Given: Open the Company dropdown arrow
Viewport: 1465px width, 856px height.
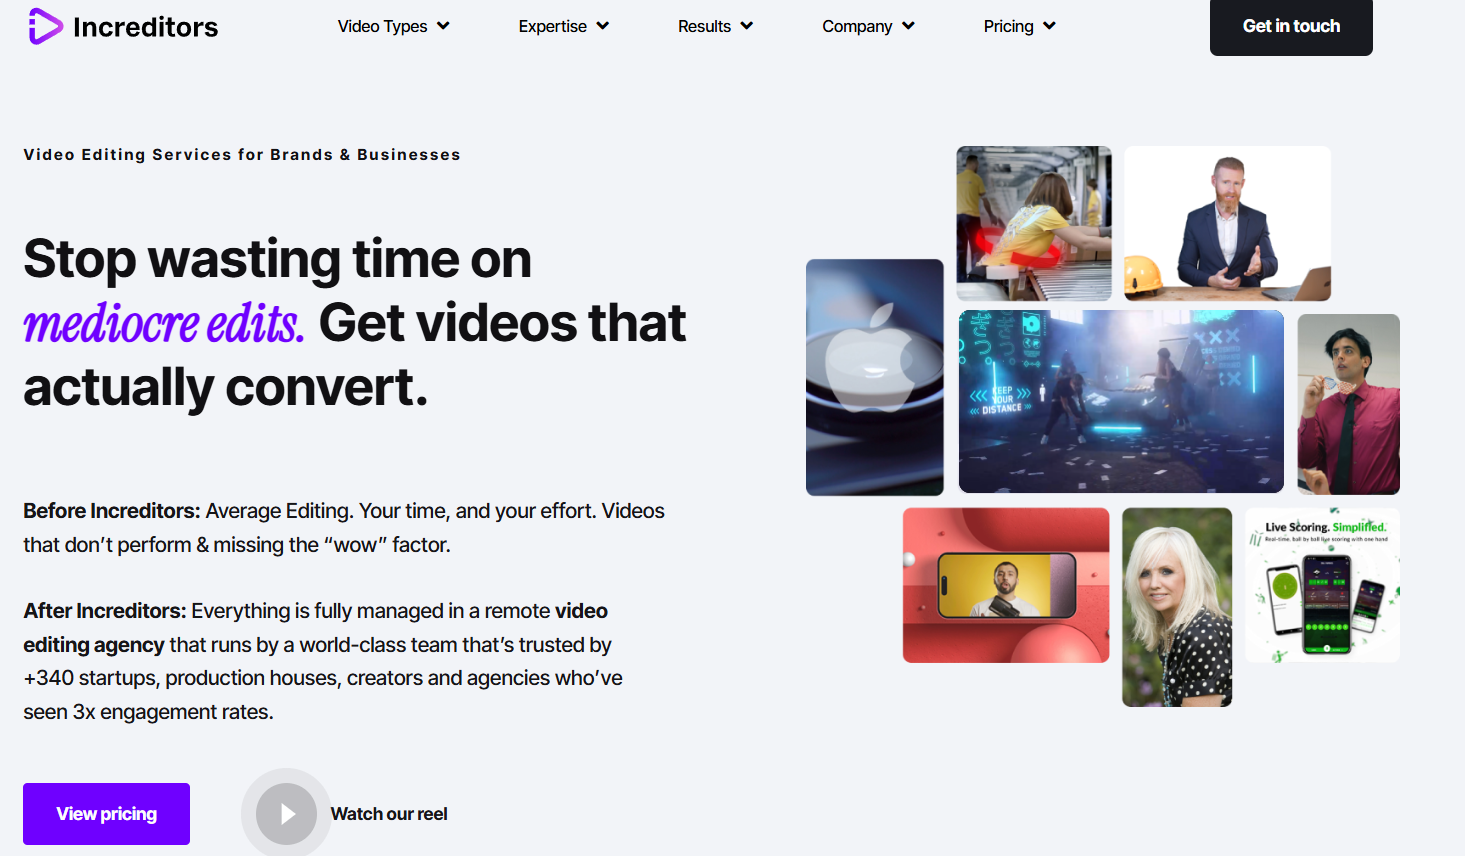Looking at the screenshot, I should (908, 26).
